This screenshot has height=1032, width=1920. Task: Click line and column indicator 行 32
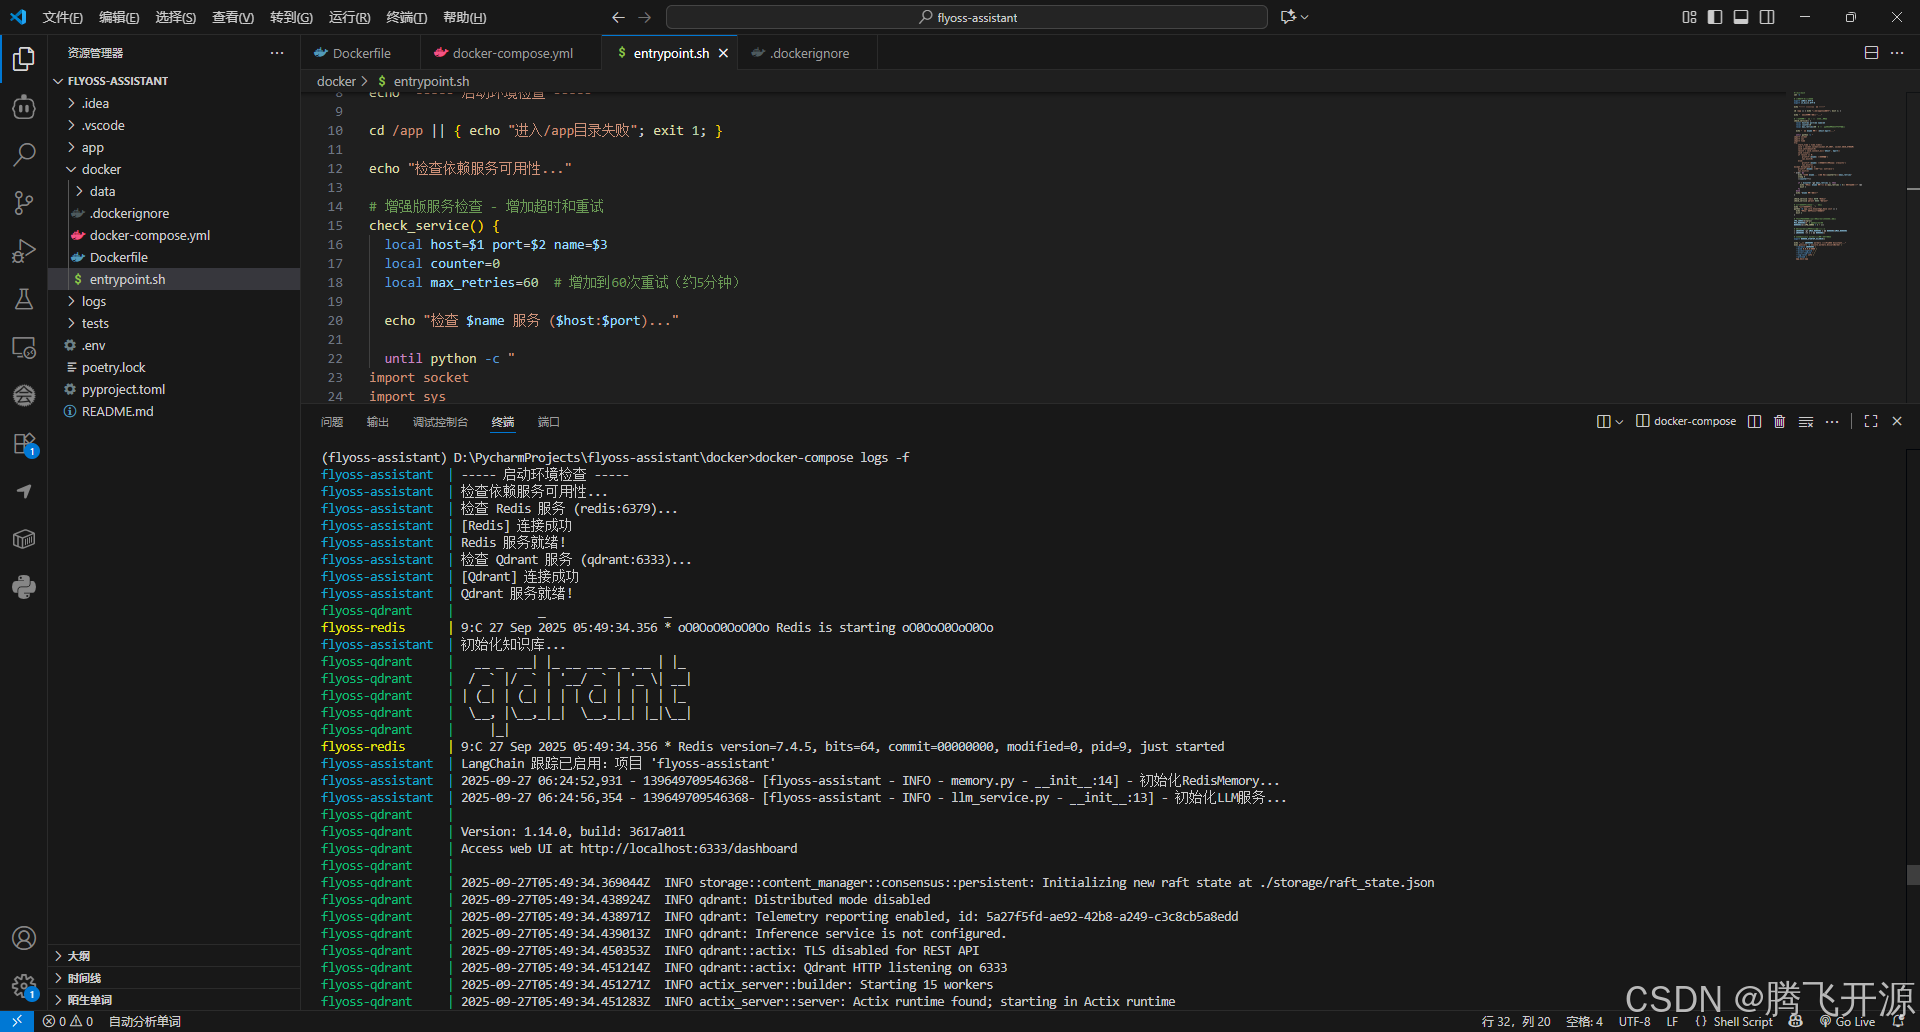(1515, 1021)
